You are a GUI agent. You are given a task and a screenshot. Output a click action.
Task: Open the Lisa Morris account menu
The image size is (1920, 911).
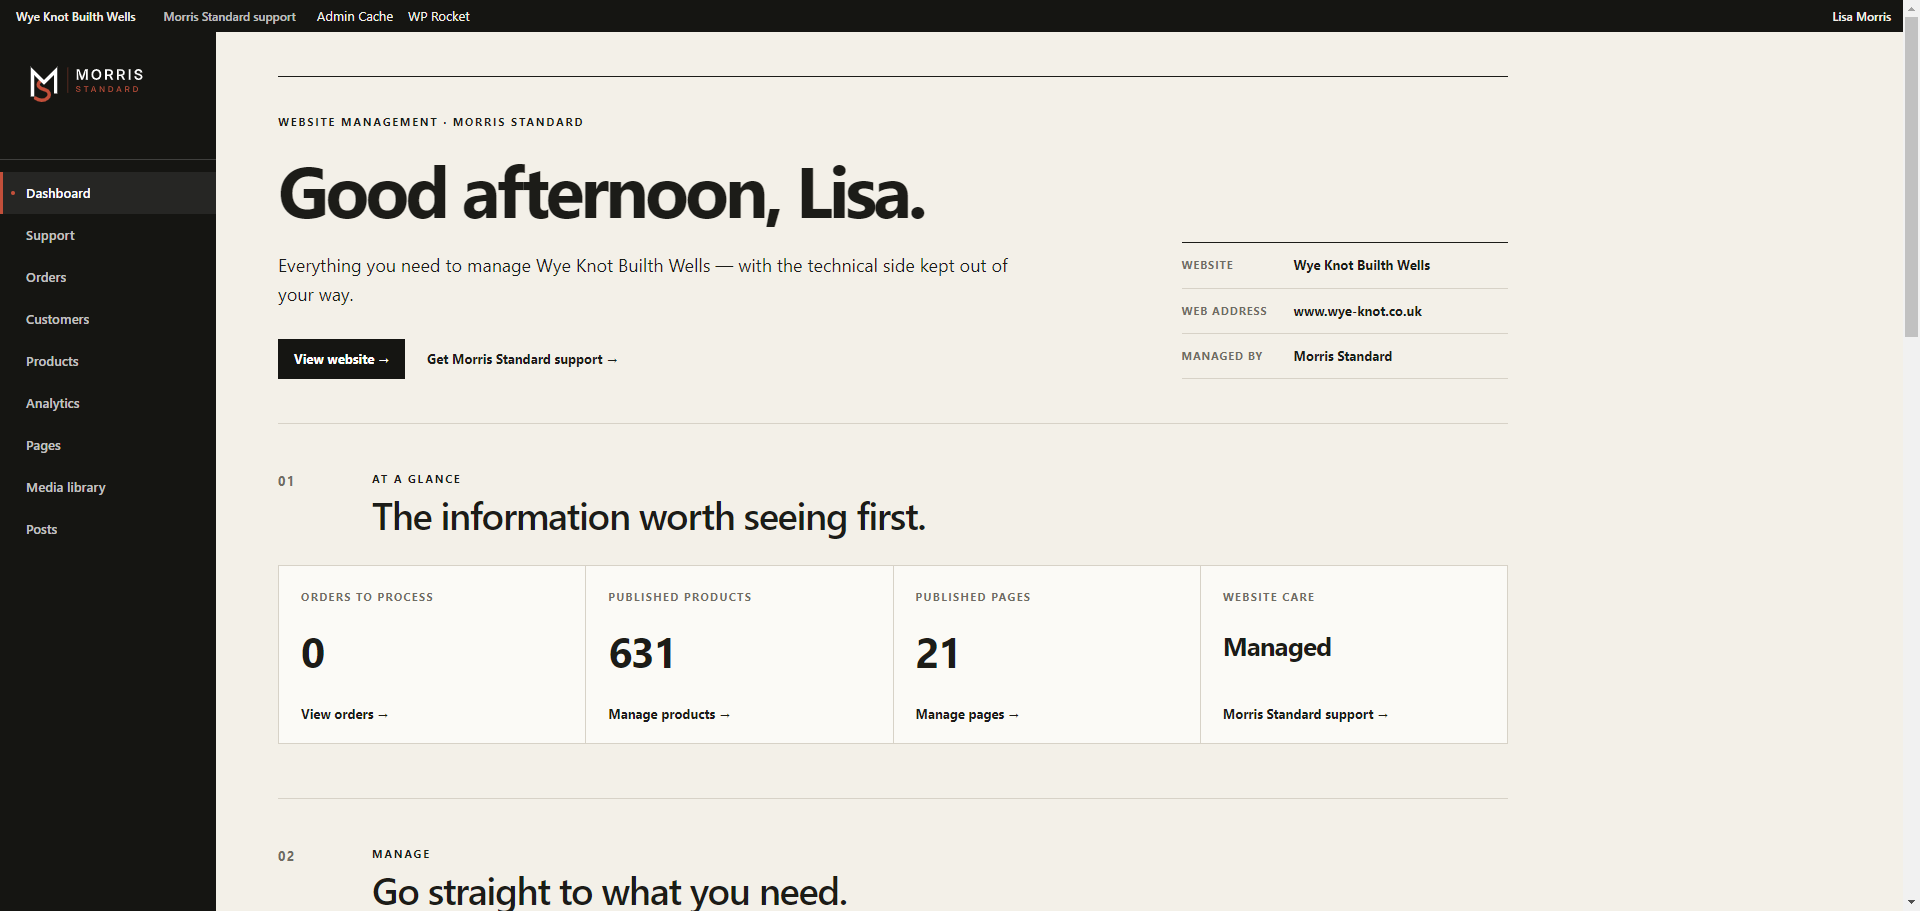1861,16
